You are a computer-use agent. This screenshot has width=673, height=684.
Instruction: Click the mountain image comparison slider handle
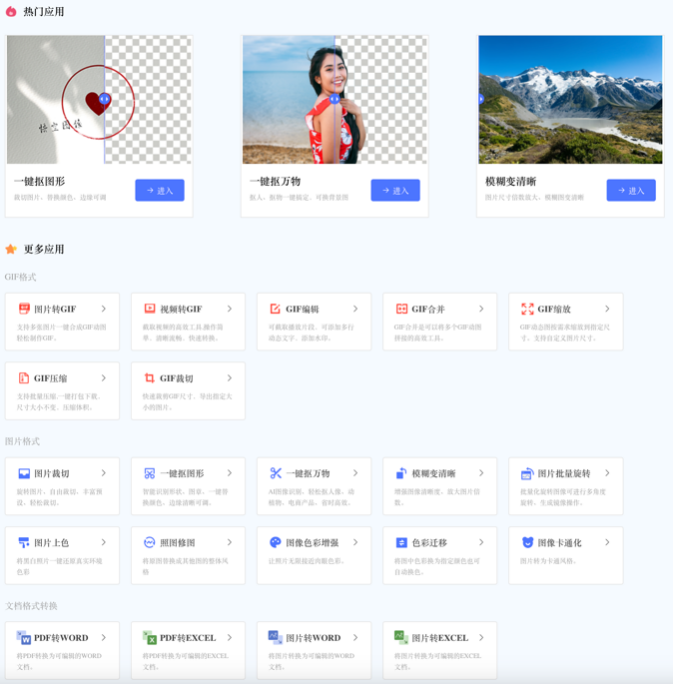tap(481, 99)
